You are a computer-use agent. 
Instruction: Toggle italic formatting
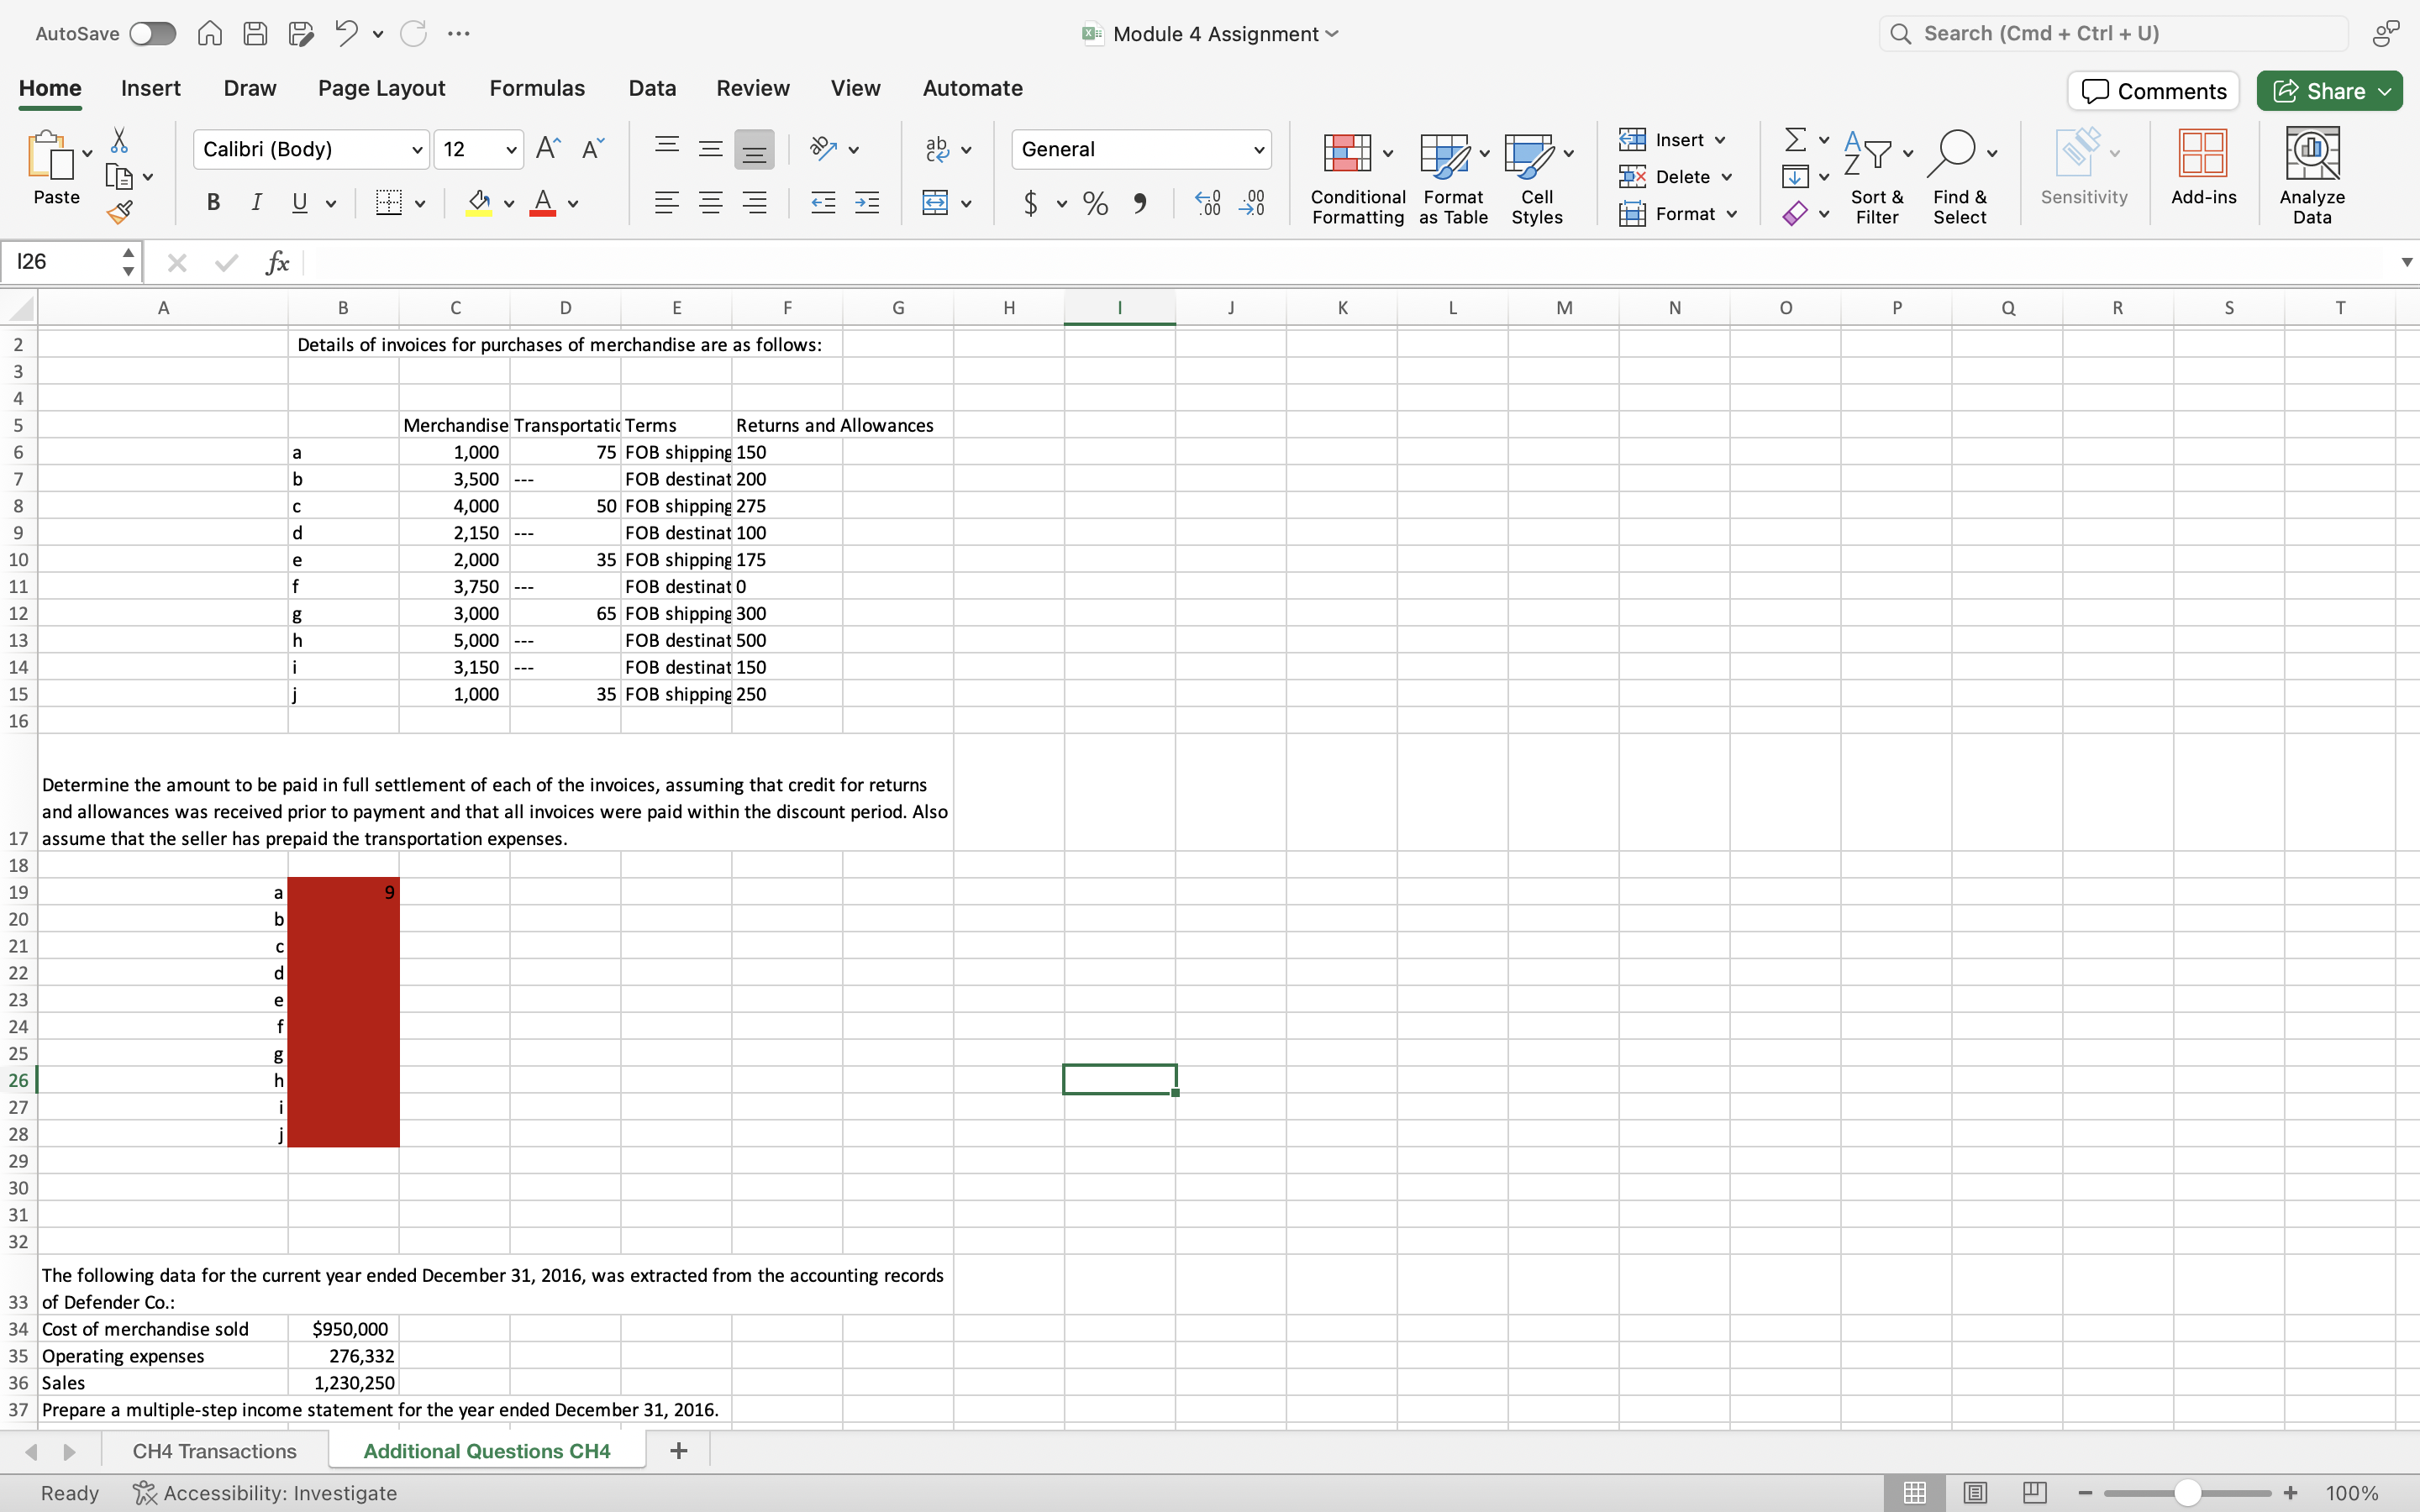[256, 203]
